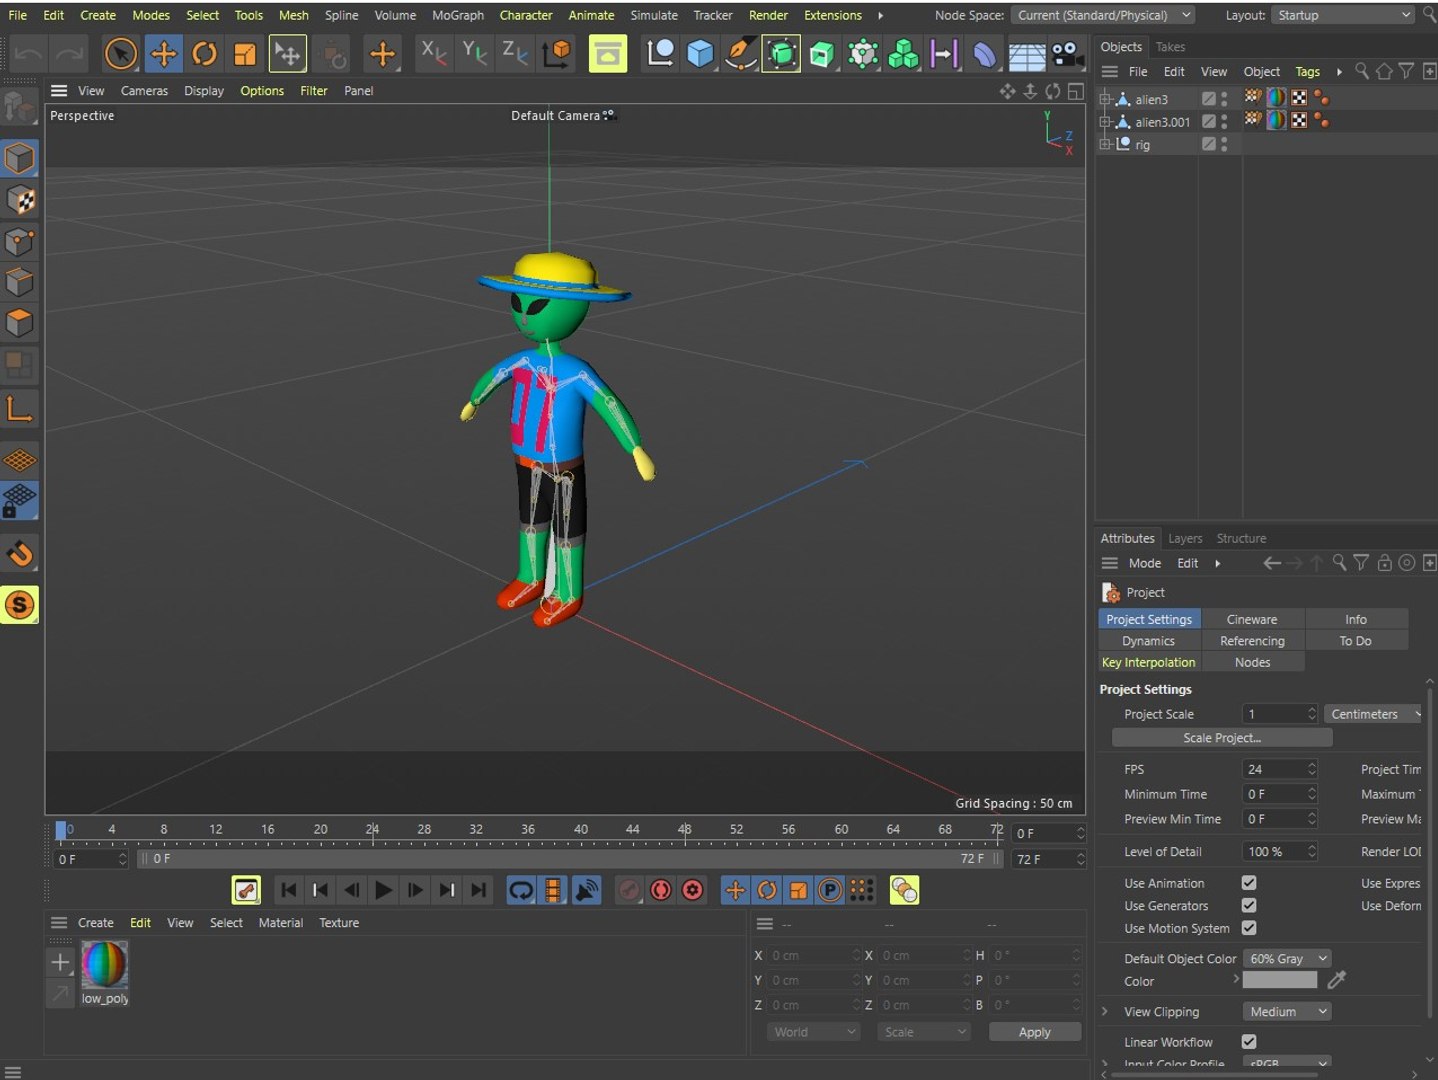Open the Dynamics tab
Viewport: 1438px width, 1080px height.
[x=1148, y=641]
